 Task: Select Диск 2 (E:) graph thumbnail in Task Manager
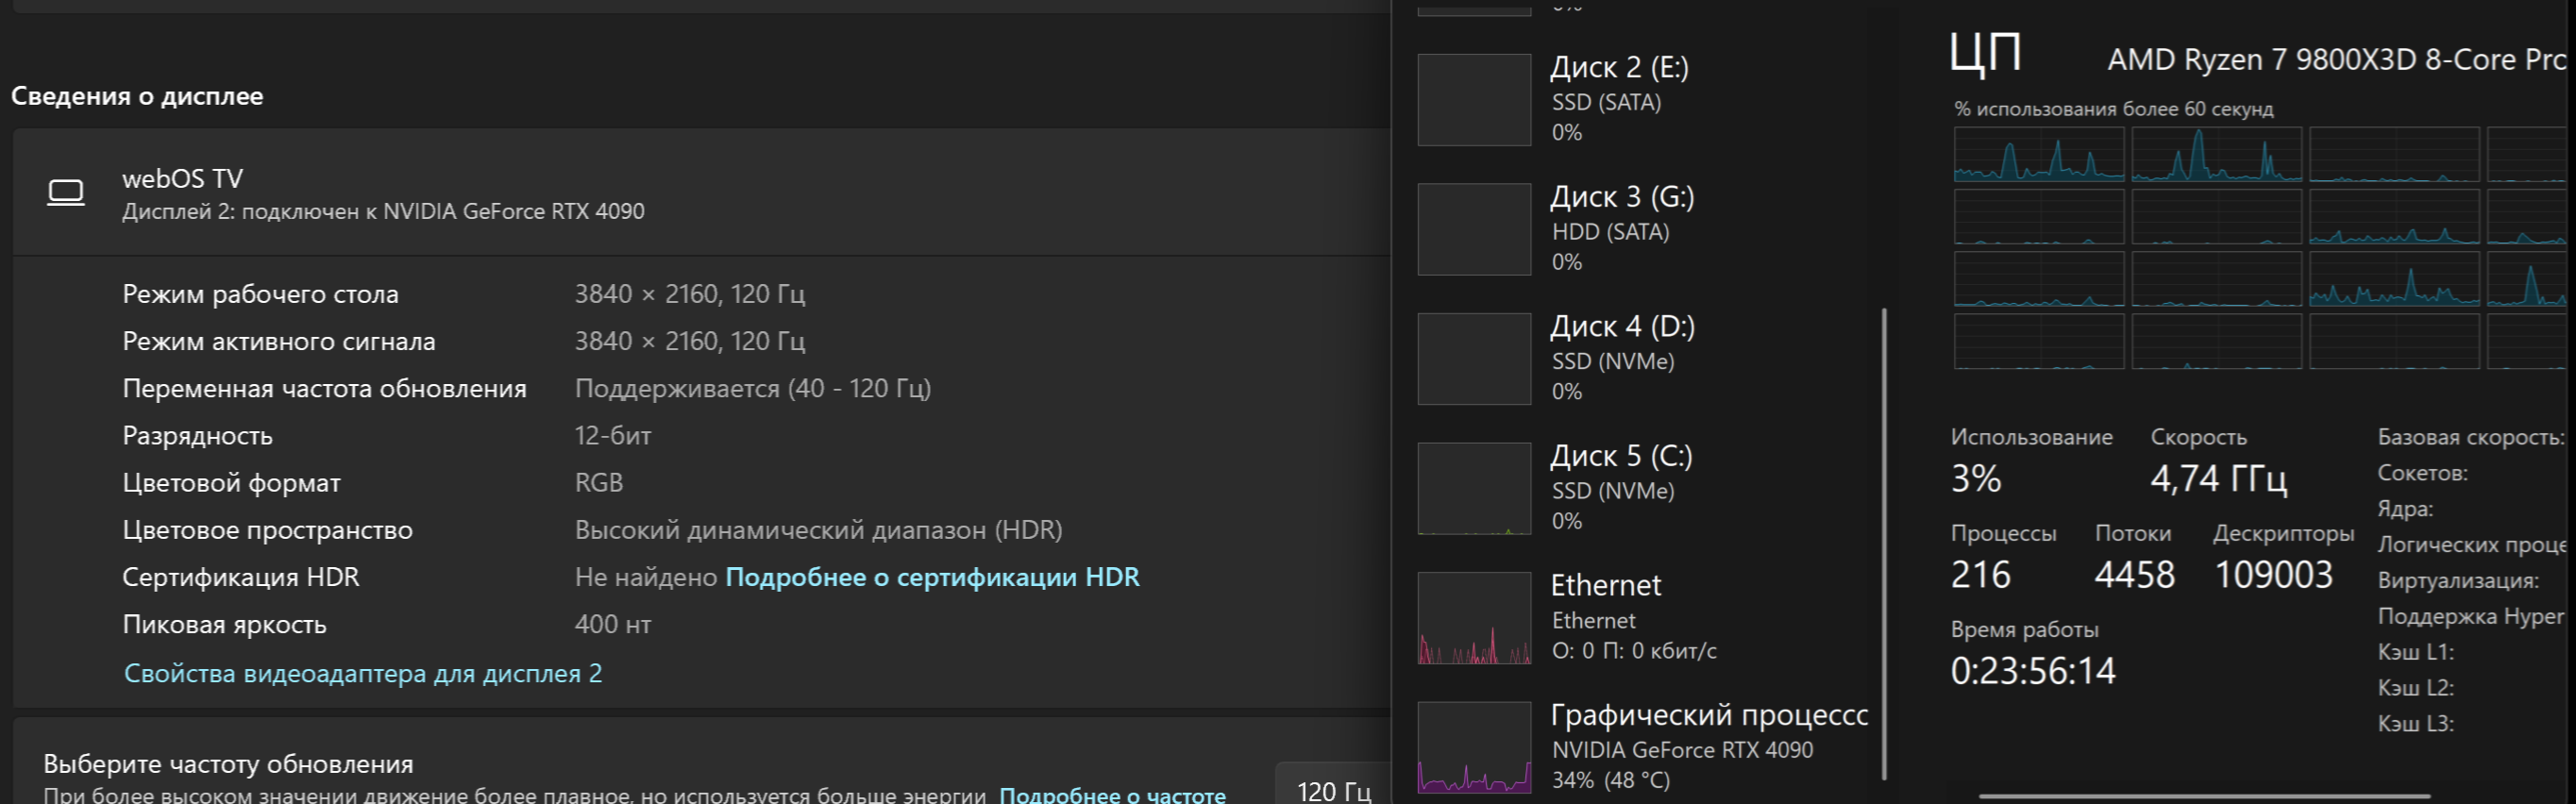pos(1474,100)
